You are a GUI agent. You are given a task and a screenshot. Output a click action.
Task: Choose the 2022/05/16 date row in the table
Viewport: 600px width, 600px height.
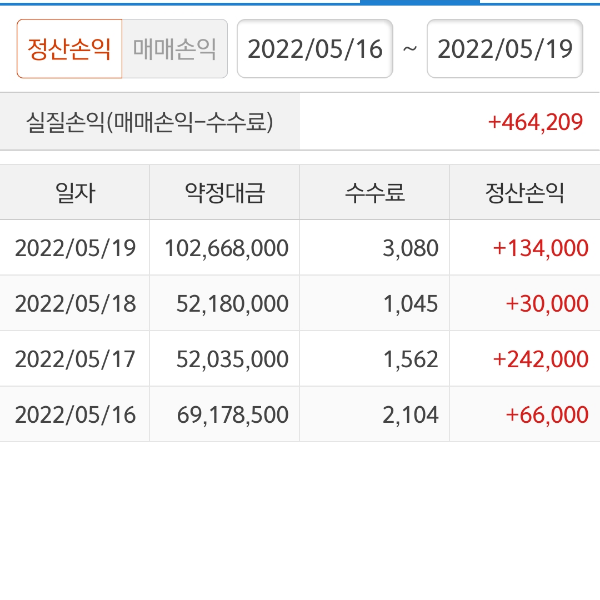coord(75,414)
